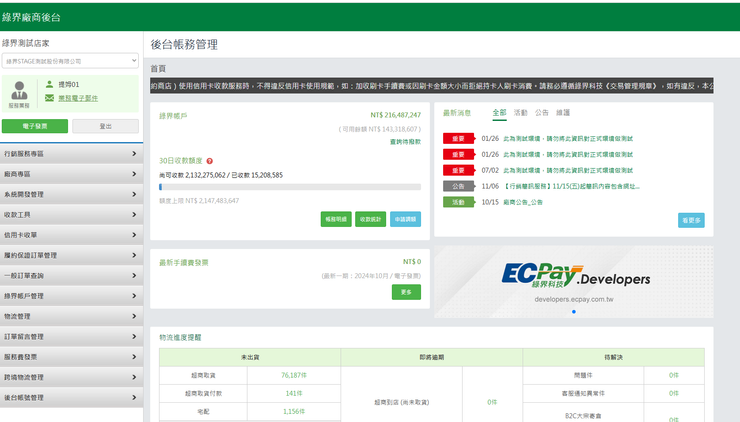Image resolution: width=740 pixels, height=422 pixels.
Task: Click the green envelope email icon
Action: [49, 98]
